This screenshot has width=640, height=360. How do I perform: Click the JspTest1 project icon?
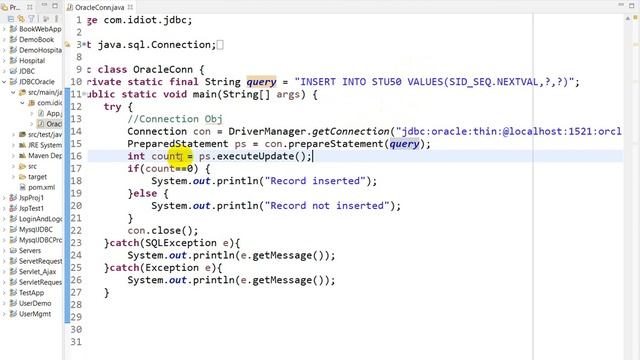pyautogui.click(x=13, y=209)
